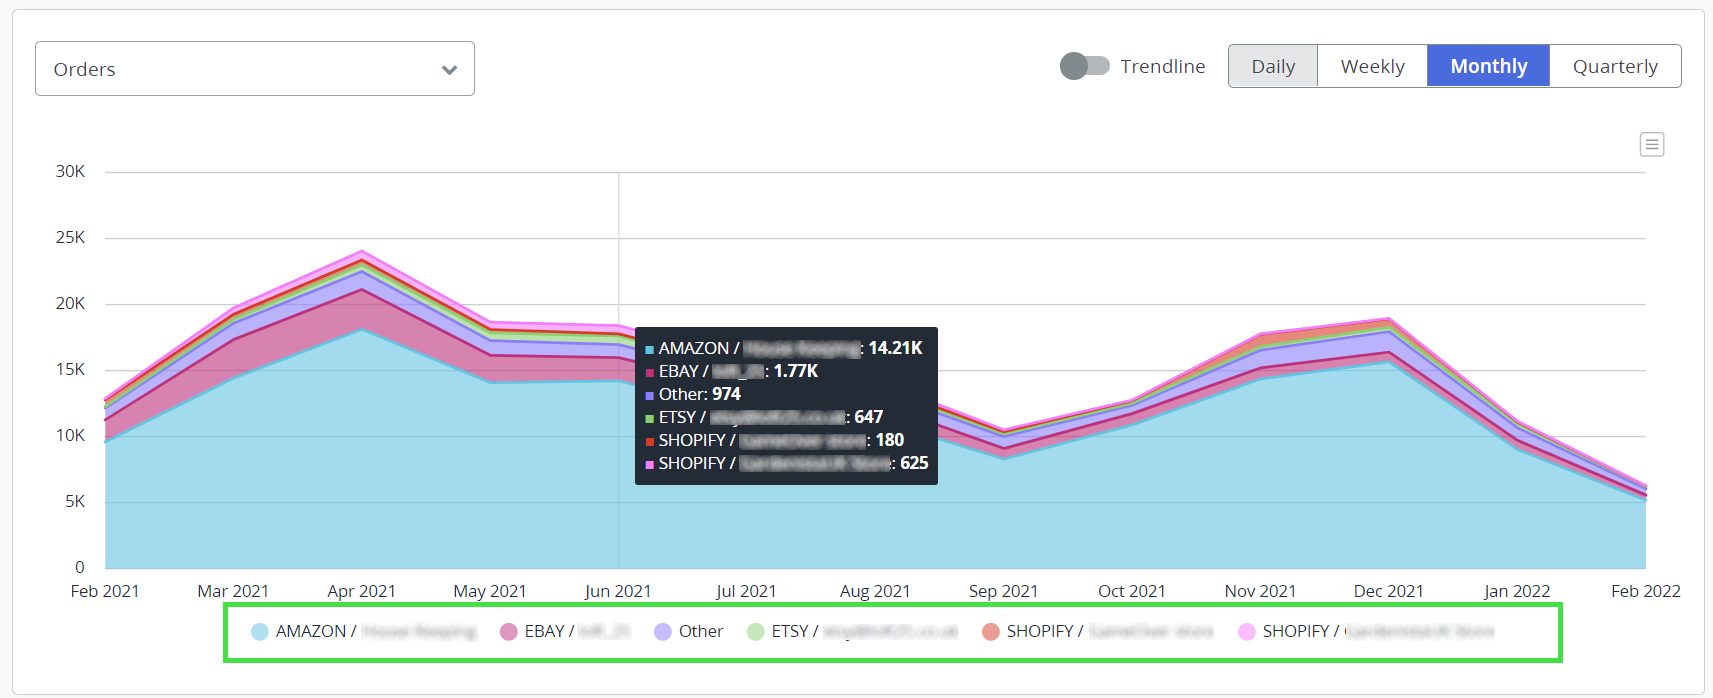Screen dimensions: 1713x698
Task: Hide the Other series via legend label
Action: [x=701, y=632]
